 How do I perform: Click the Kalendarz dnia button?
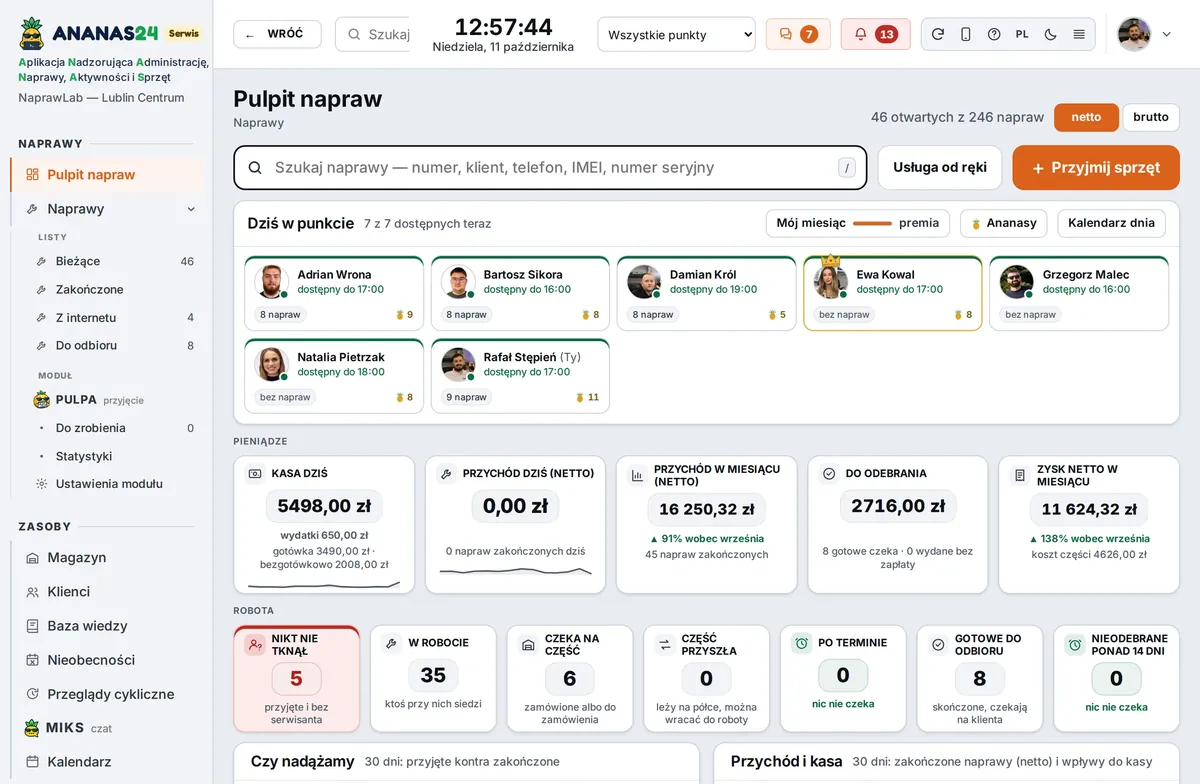[1112, 223]
